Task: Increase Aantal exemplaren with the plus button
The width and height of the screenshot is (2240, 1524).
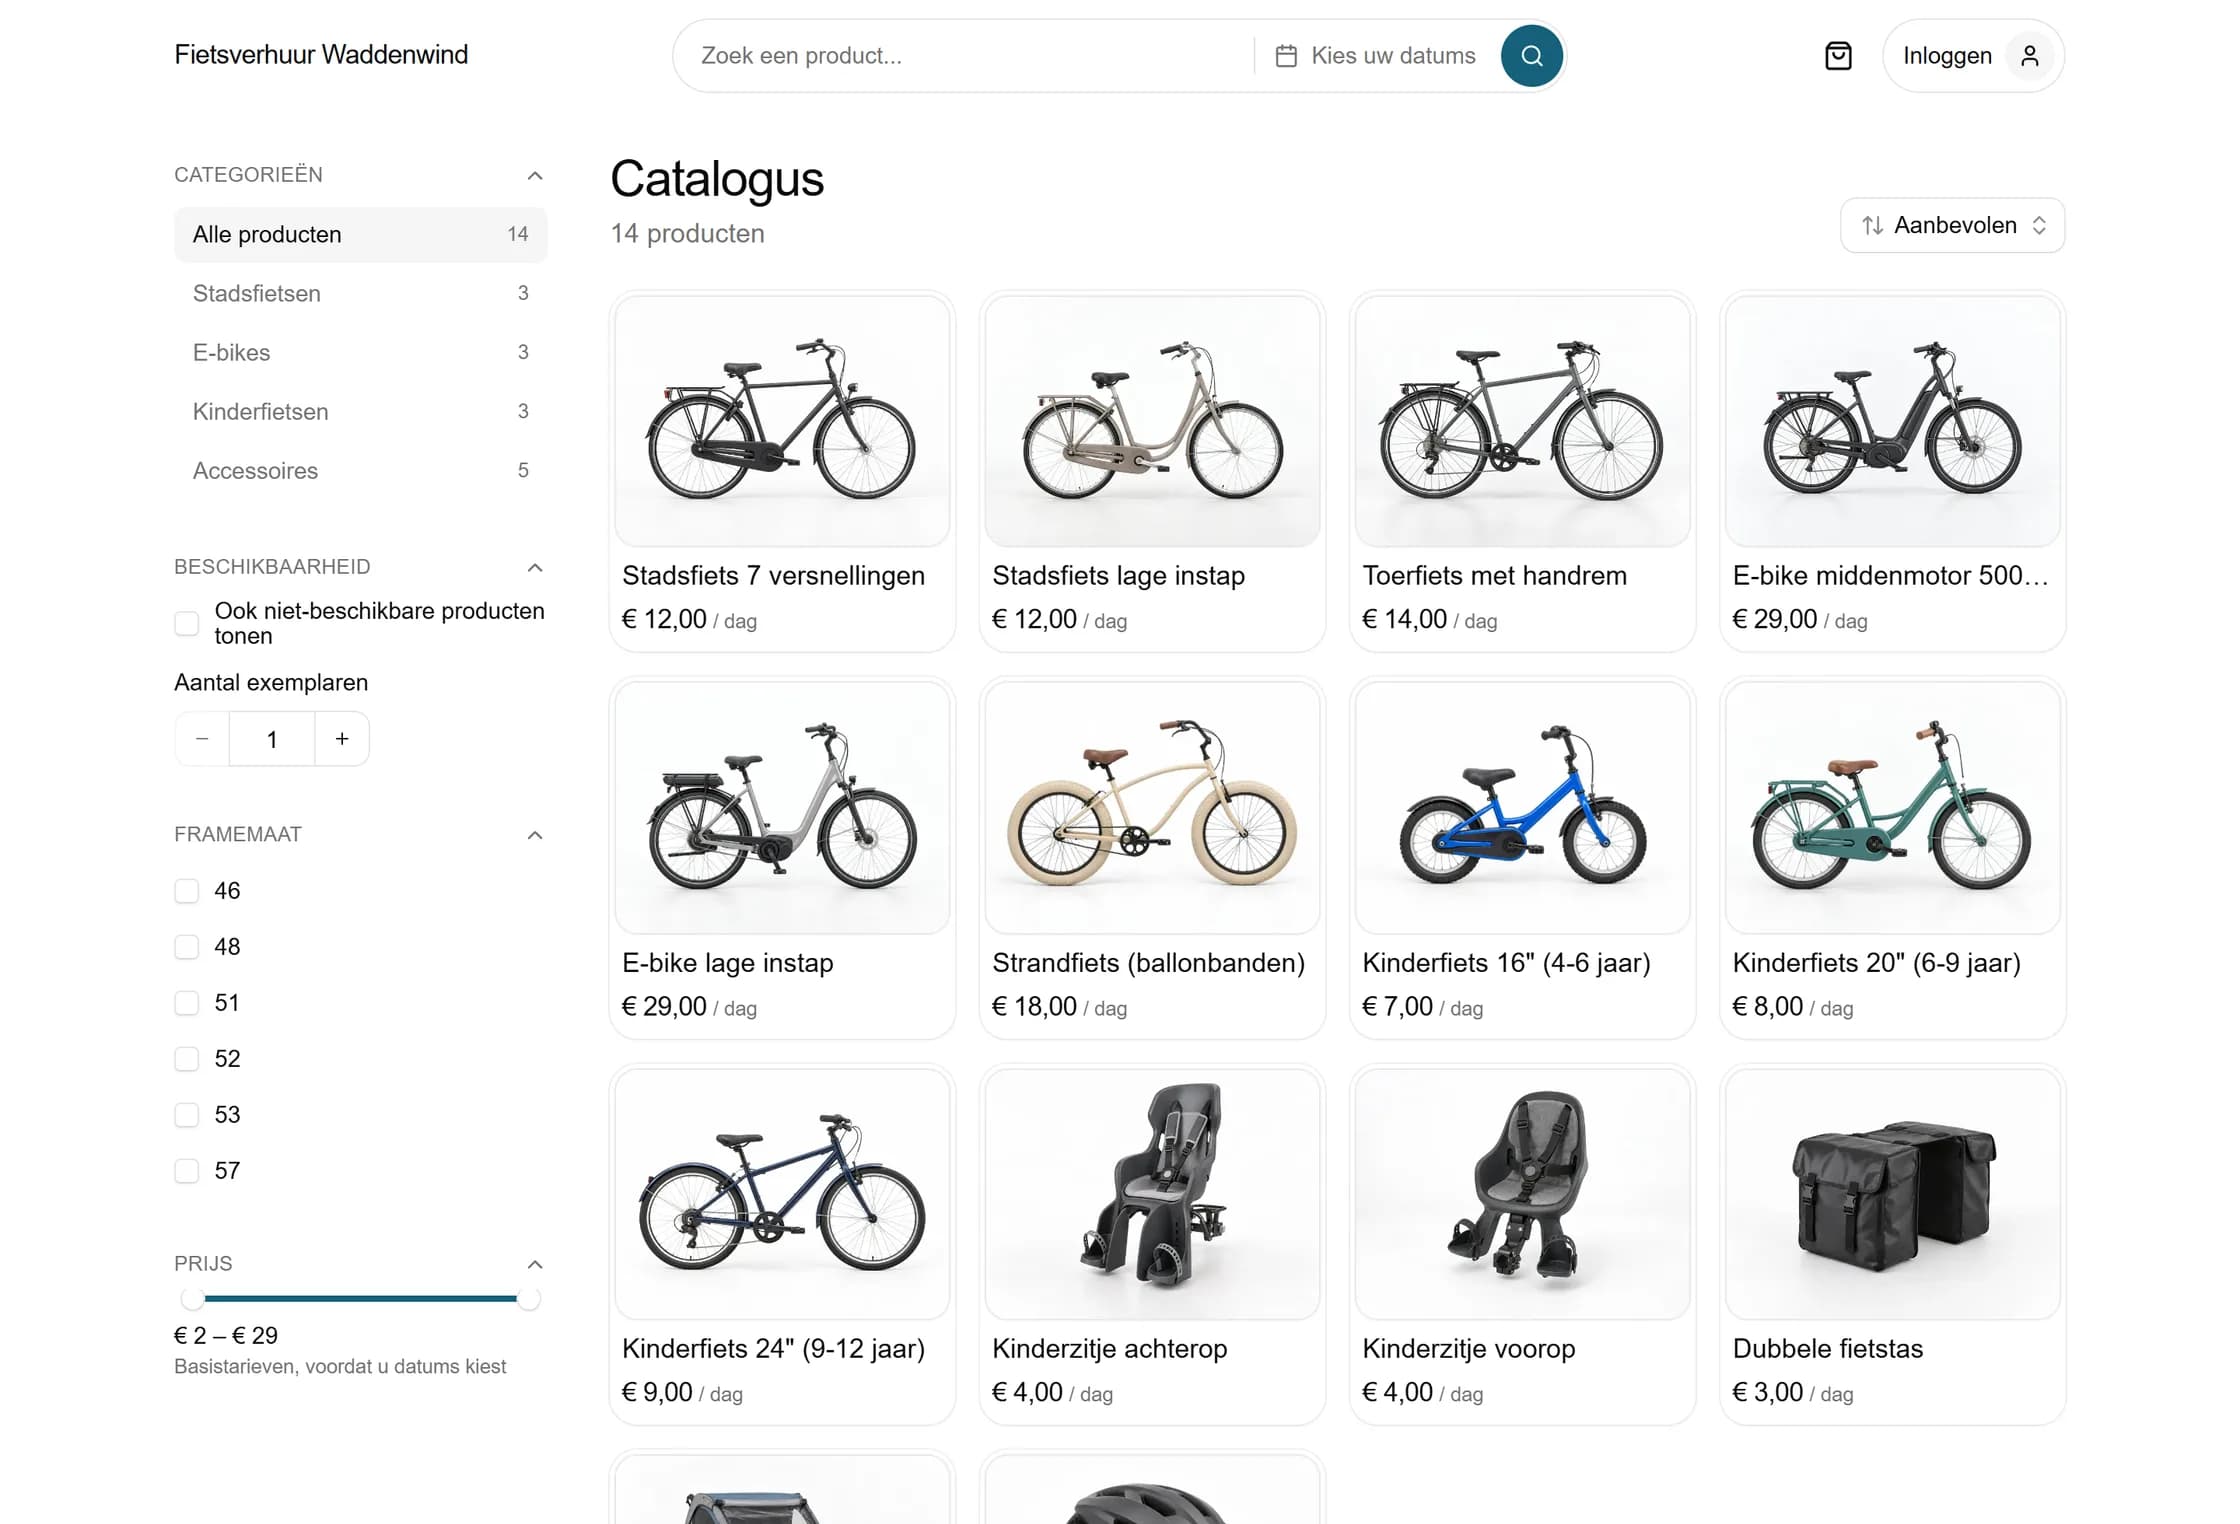Action: coord(342,739)
